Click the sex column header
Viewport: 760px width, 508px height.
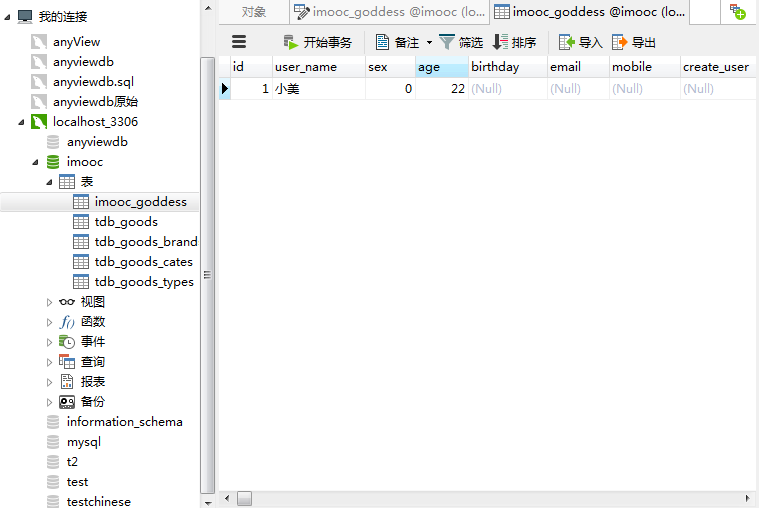pyautogui.click(x=390, y=67)
